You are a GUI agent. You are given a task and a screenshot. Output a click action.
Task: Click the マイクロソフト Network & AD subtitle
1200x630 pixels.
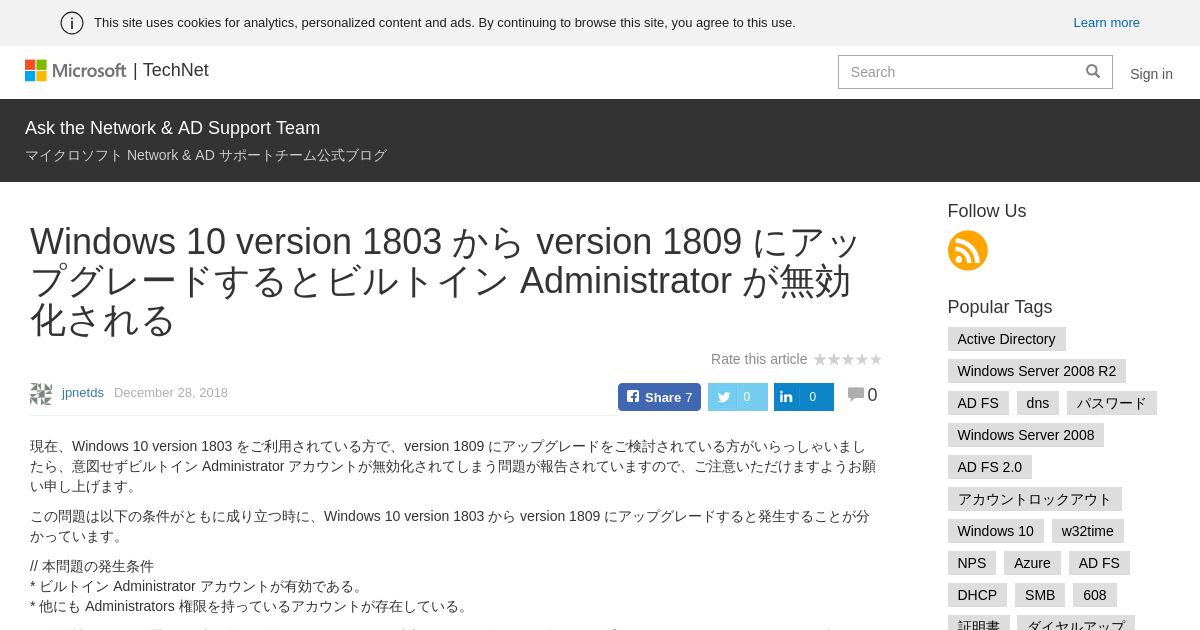[206, 156]
